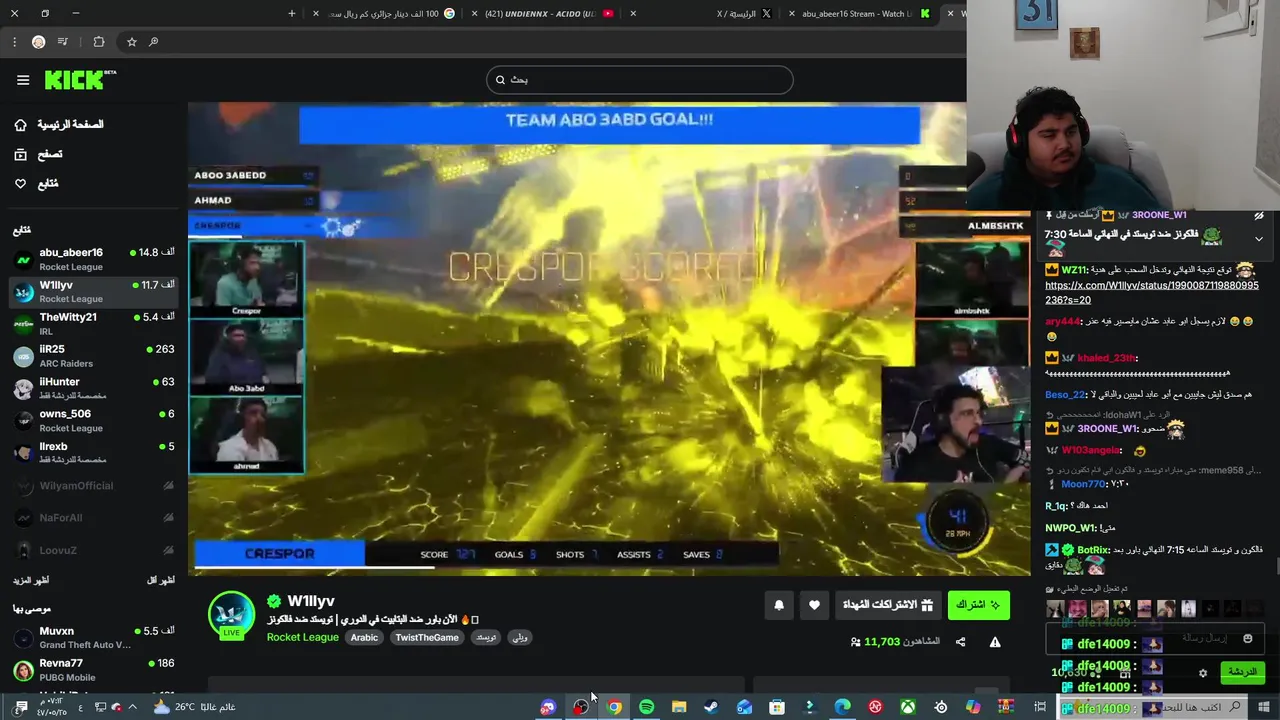This screenshot has width=1280, height=720.
Task: Toggle notification bell for W1llyv
Action: 779,605
